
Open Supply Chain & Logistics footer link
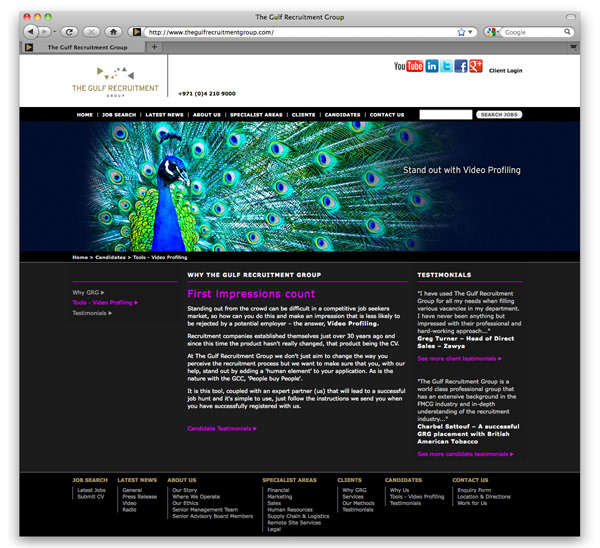coord(298,516)
